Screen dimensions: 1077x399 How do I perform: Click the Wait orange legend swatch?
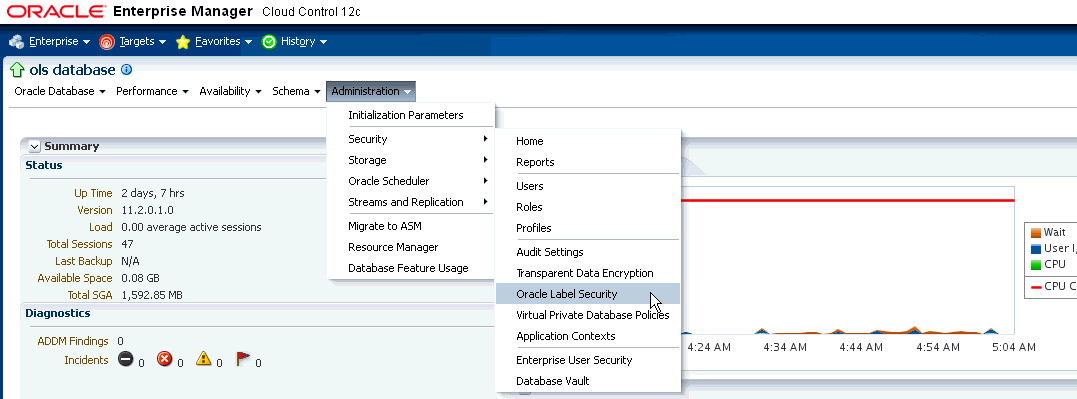tap(1035, 232)
